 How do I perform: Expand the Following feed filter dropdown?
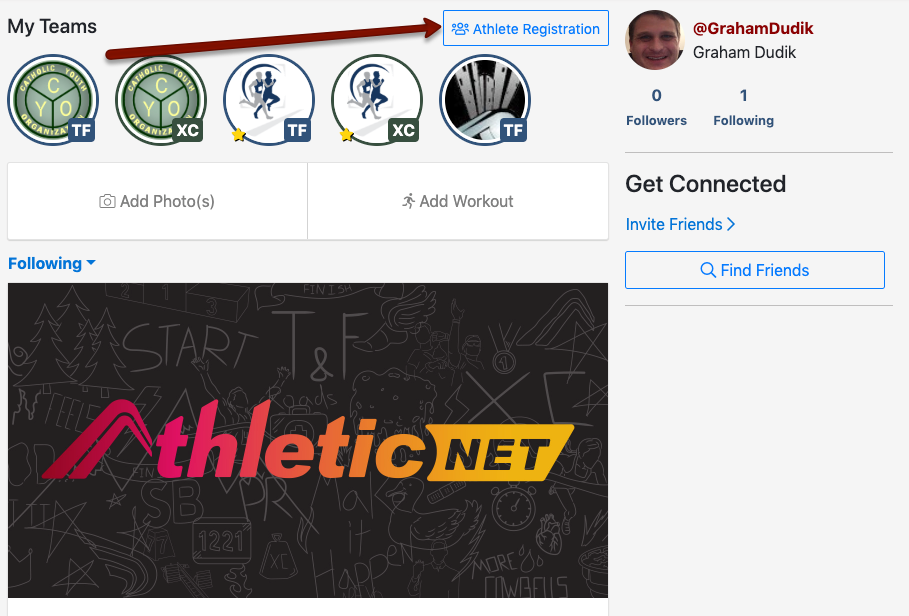tap(52, 263)
